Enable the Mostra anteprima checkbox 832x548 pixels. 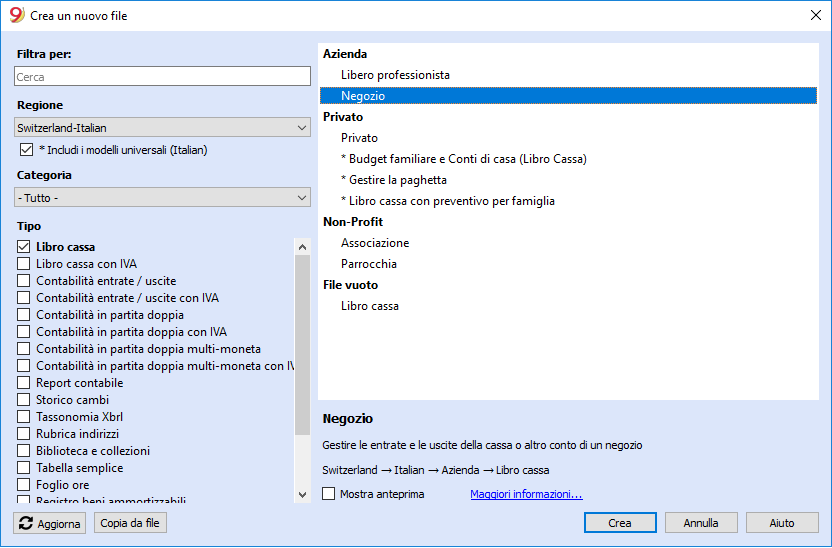[x=328, y=494]
